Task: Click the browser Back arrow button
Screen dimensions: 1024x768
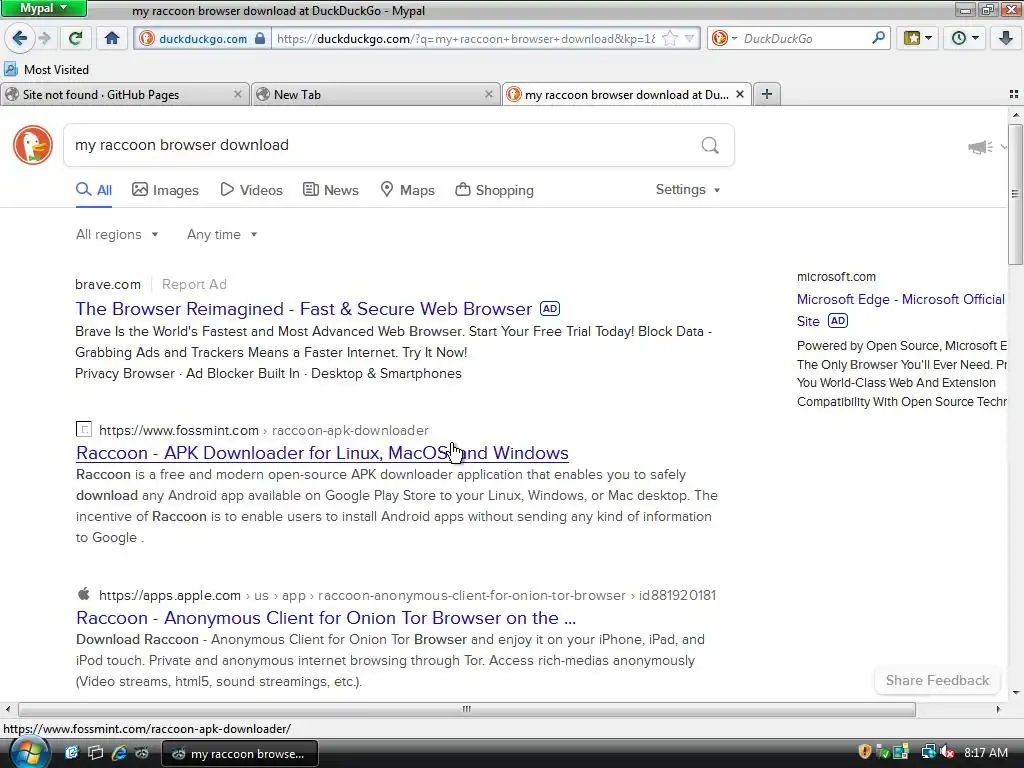Action: (20, 38)
